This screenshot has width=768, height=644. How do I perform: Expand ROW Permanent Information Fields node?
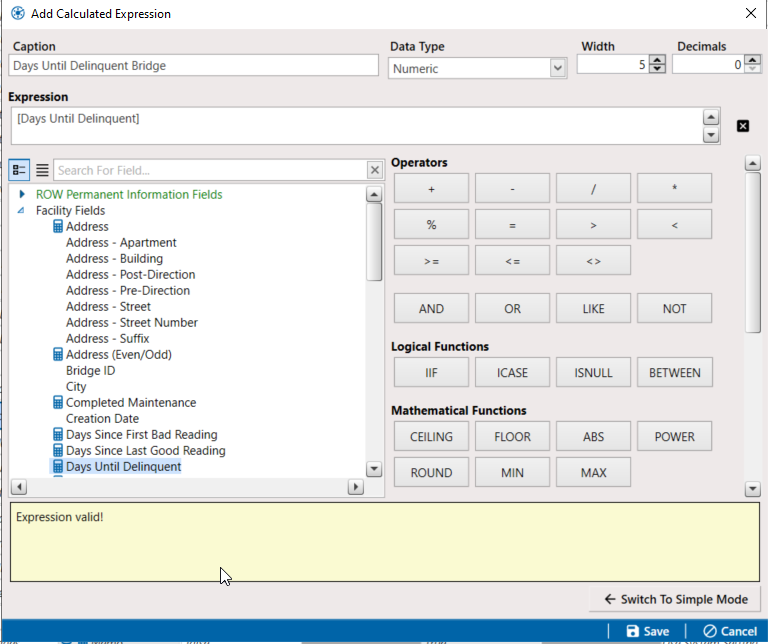22,194
